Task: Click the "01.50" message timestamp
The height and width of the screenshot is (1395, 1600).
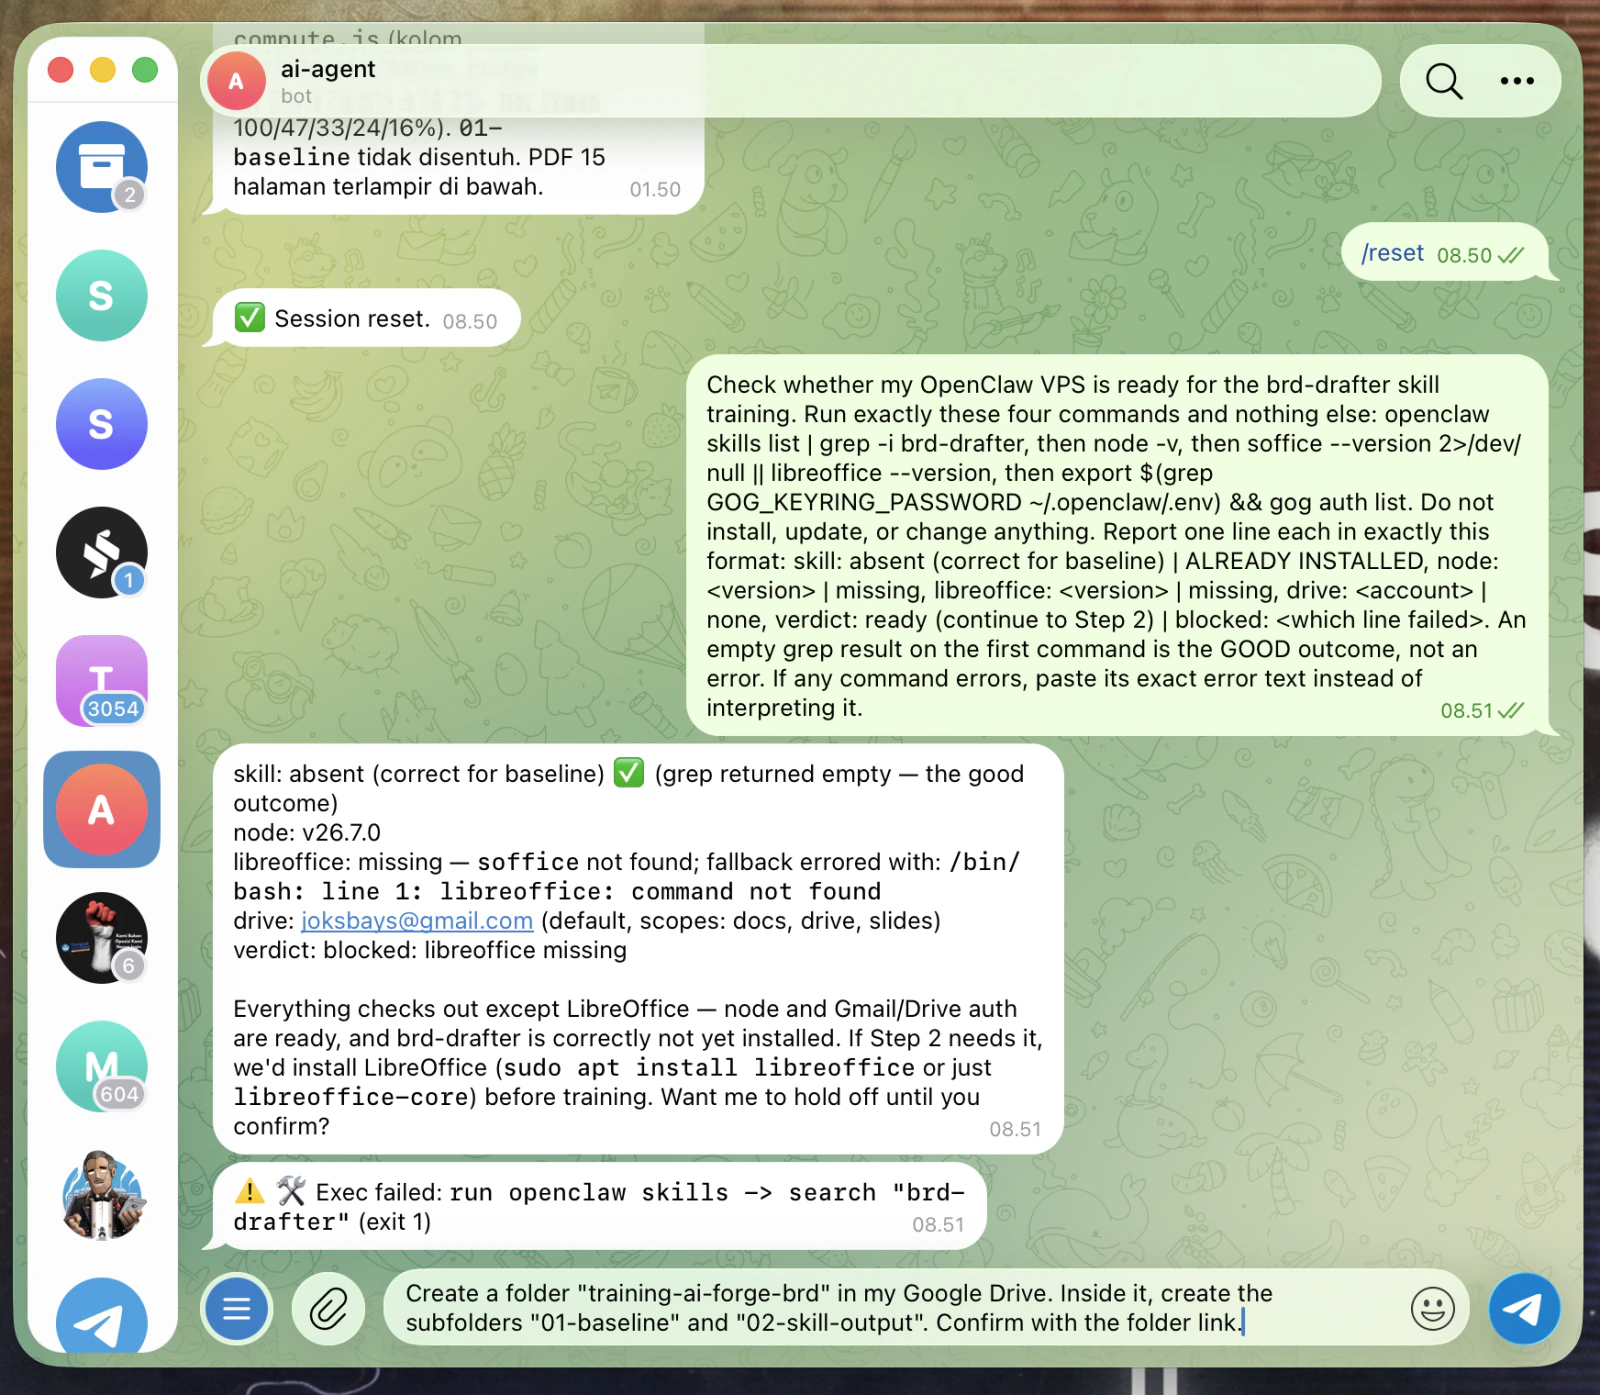Action: coord(655,190)
